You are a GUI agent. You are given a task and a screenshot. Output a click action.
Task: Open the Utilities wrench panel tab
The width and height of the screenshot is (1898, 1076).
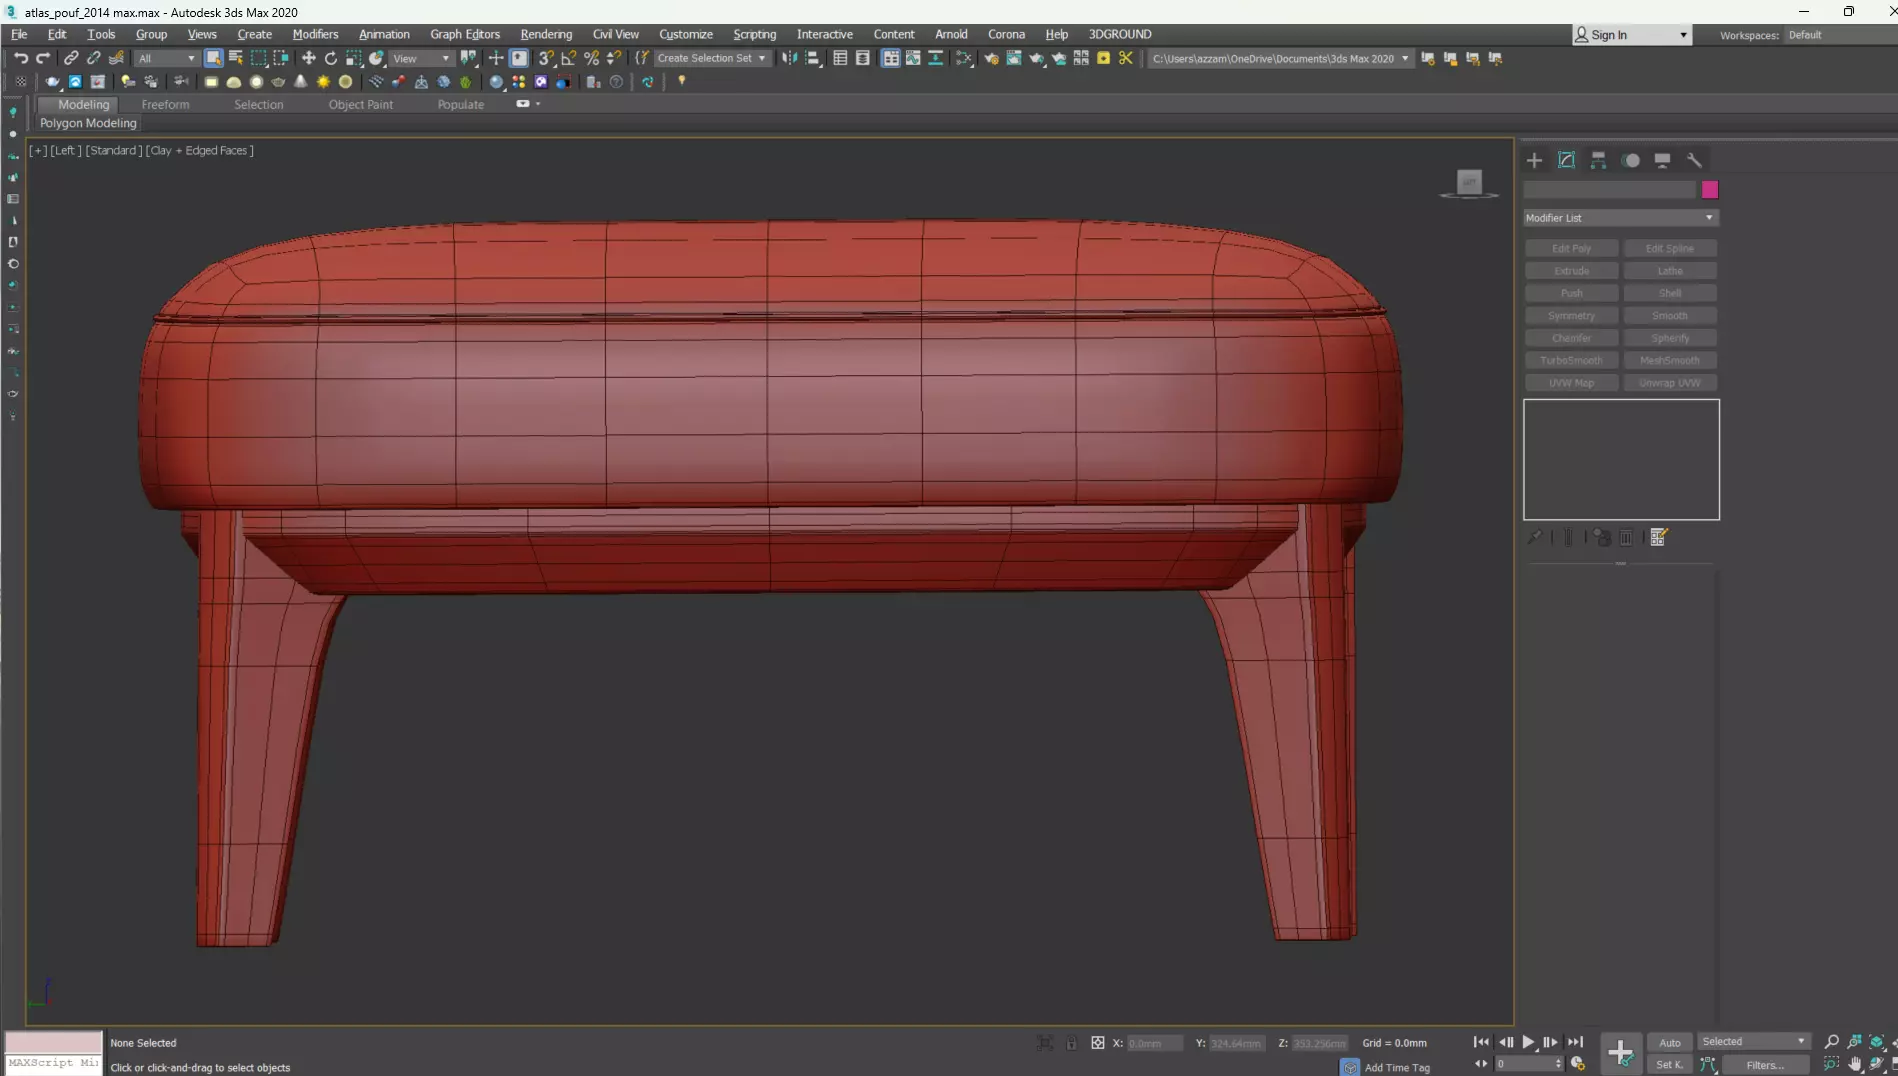coord(1694,160)
